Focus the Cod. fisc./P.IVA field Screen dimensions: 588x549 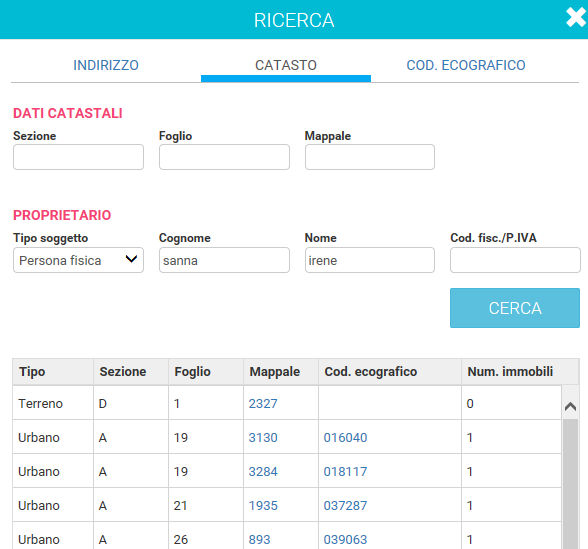pos(515,260)
